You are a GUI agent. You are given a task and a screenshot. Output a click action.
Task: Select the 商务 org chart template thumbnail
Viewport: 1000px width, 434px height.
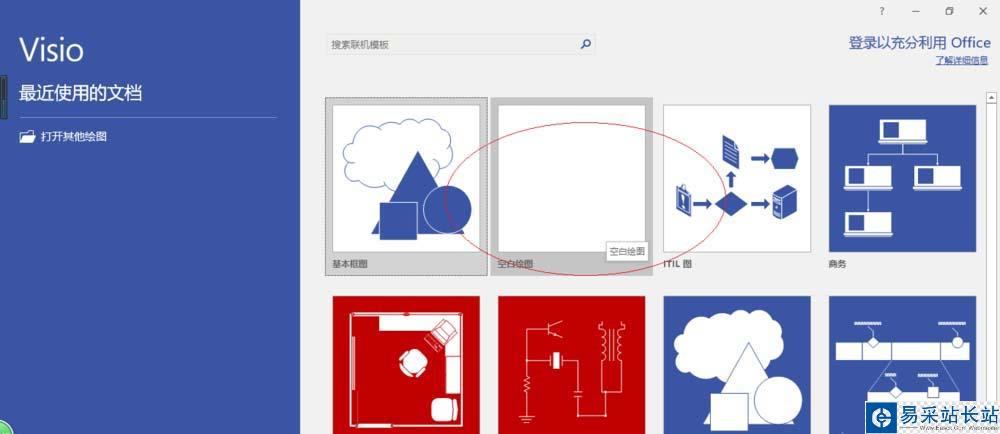point(902,178)
